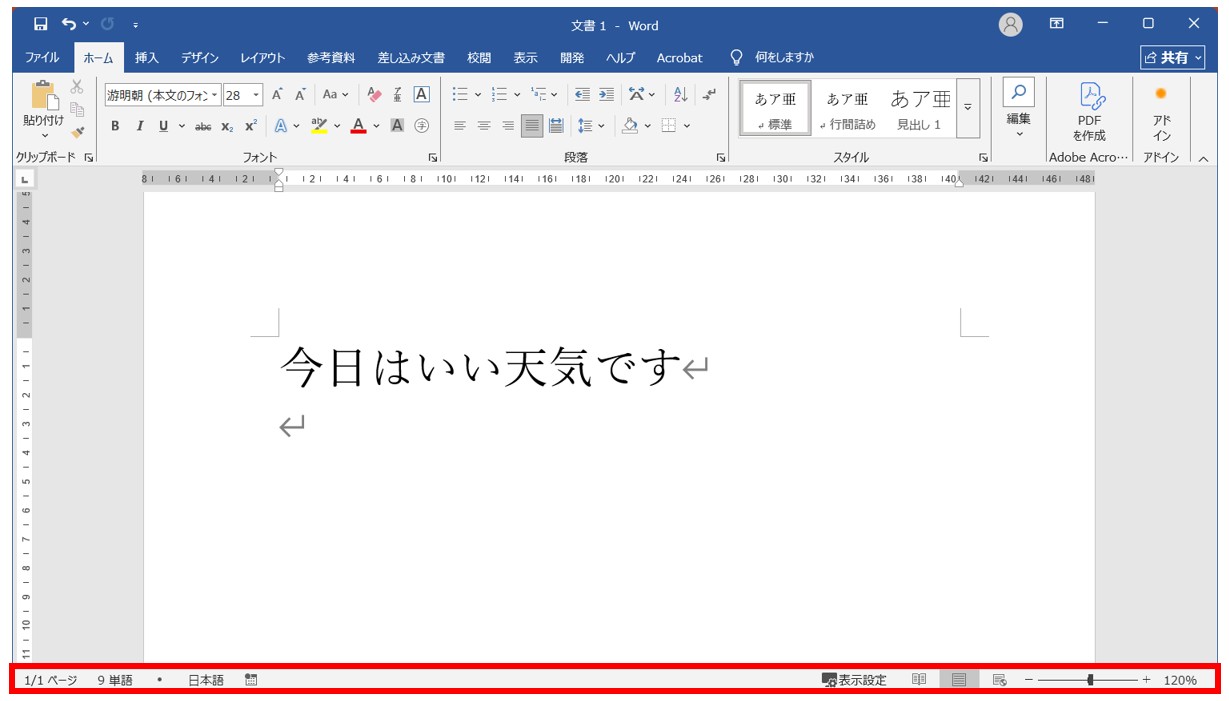Click the red font color button

[358, 126]
